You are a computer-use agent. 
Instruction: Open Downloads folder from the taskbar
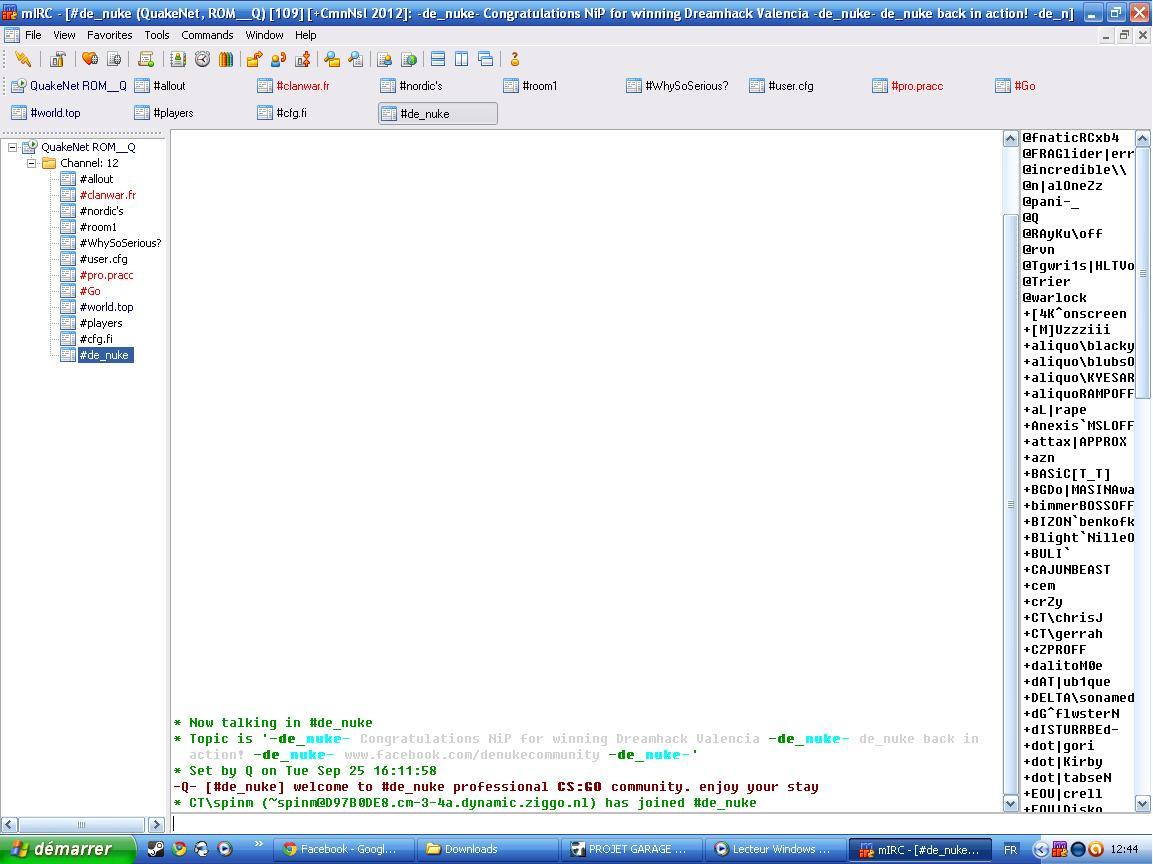point(470,849)
